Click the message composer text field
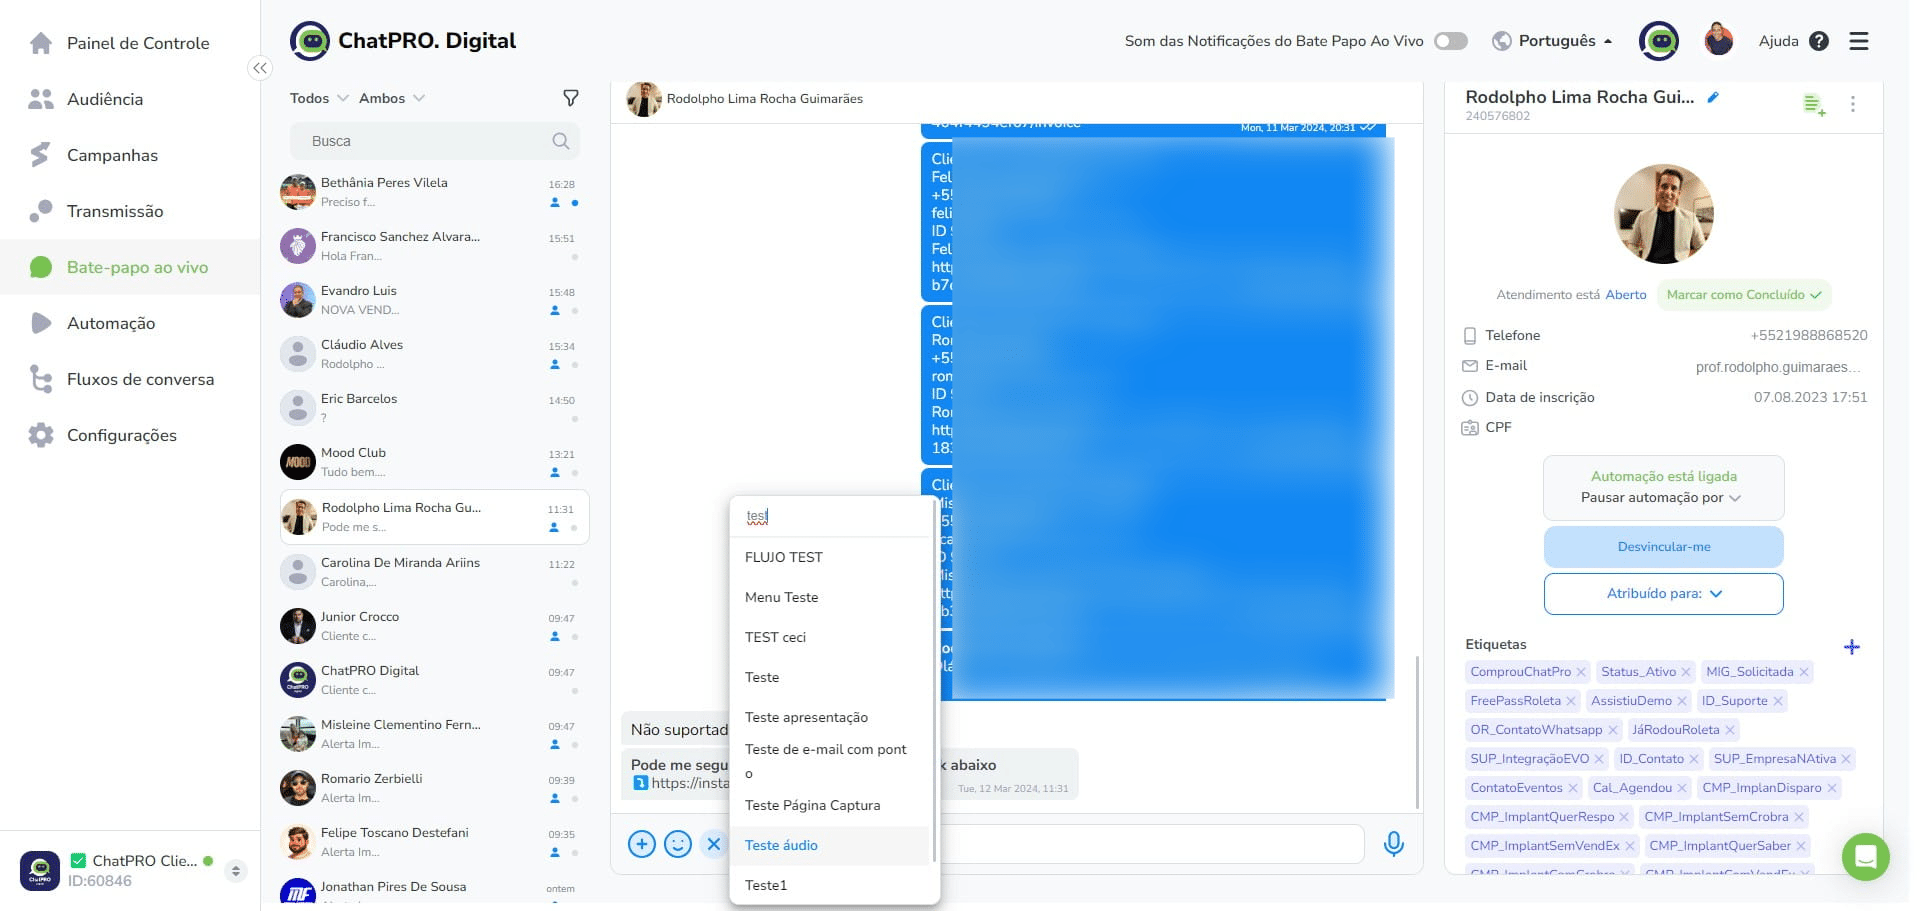 pyautogui.click(x=1150, y=844)
